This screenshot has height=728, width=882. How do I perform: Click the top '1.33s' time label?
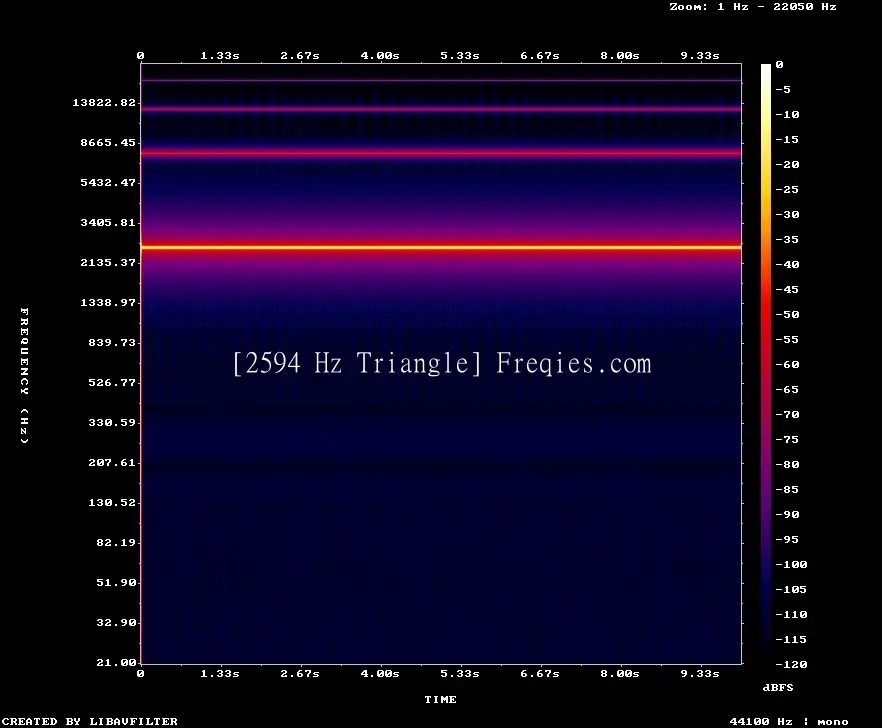[220, 56]
